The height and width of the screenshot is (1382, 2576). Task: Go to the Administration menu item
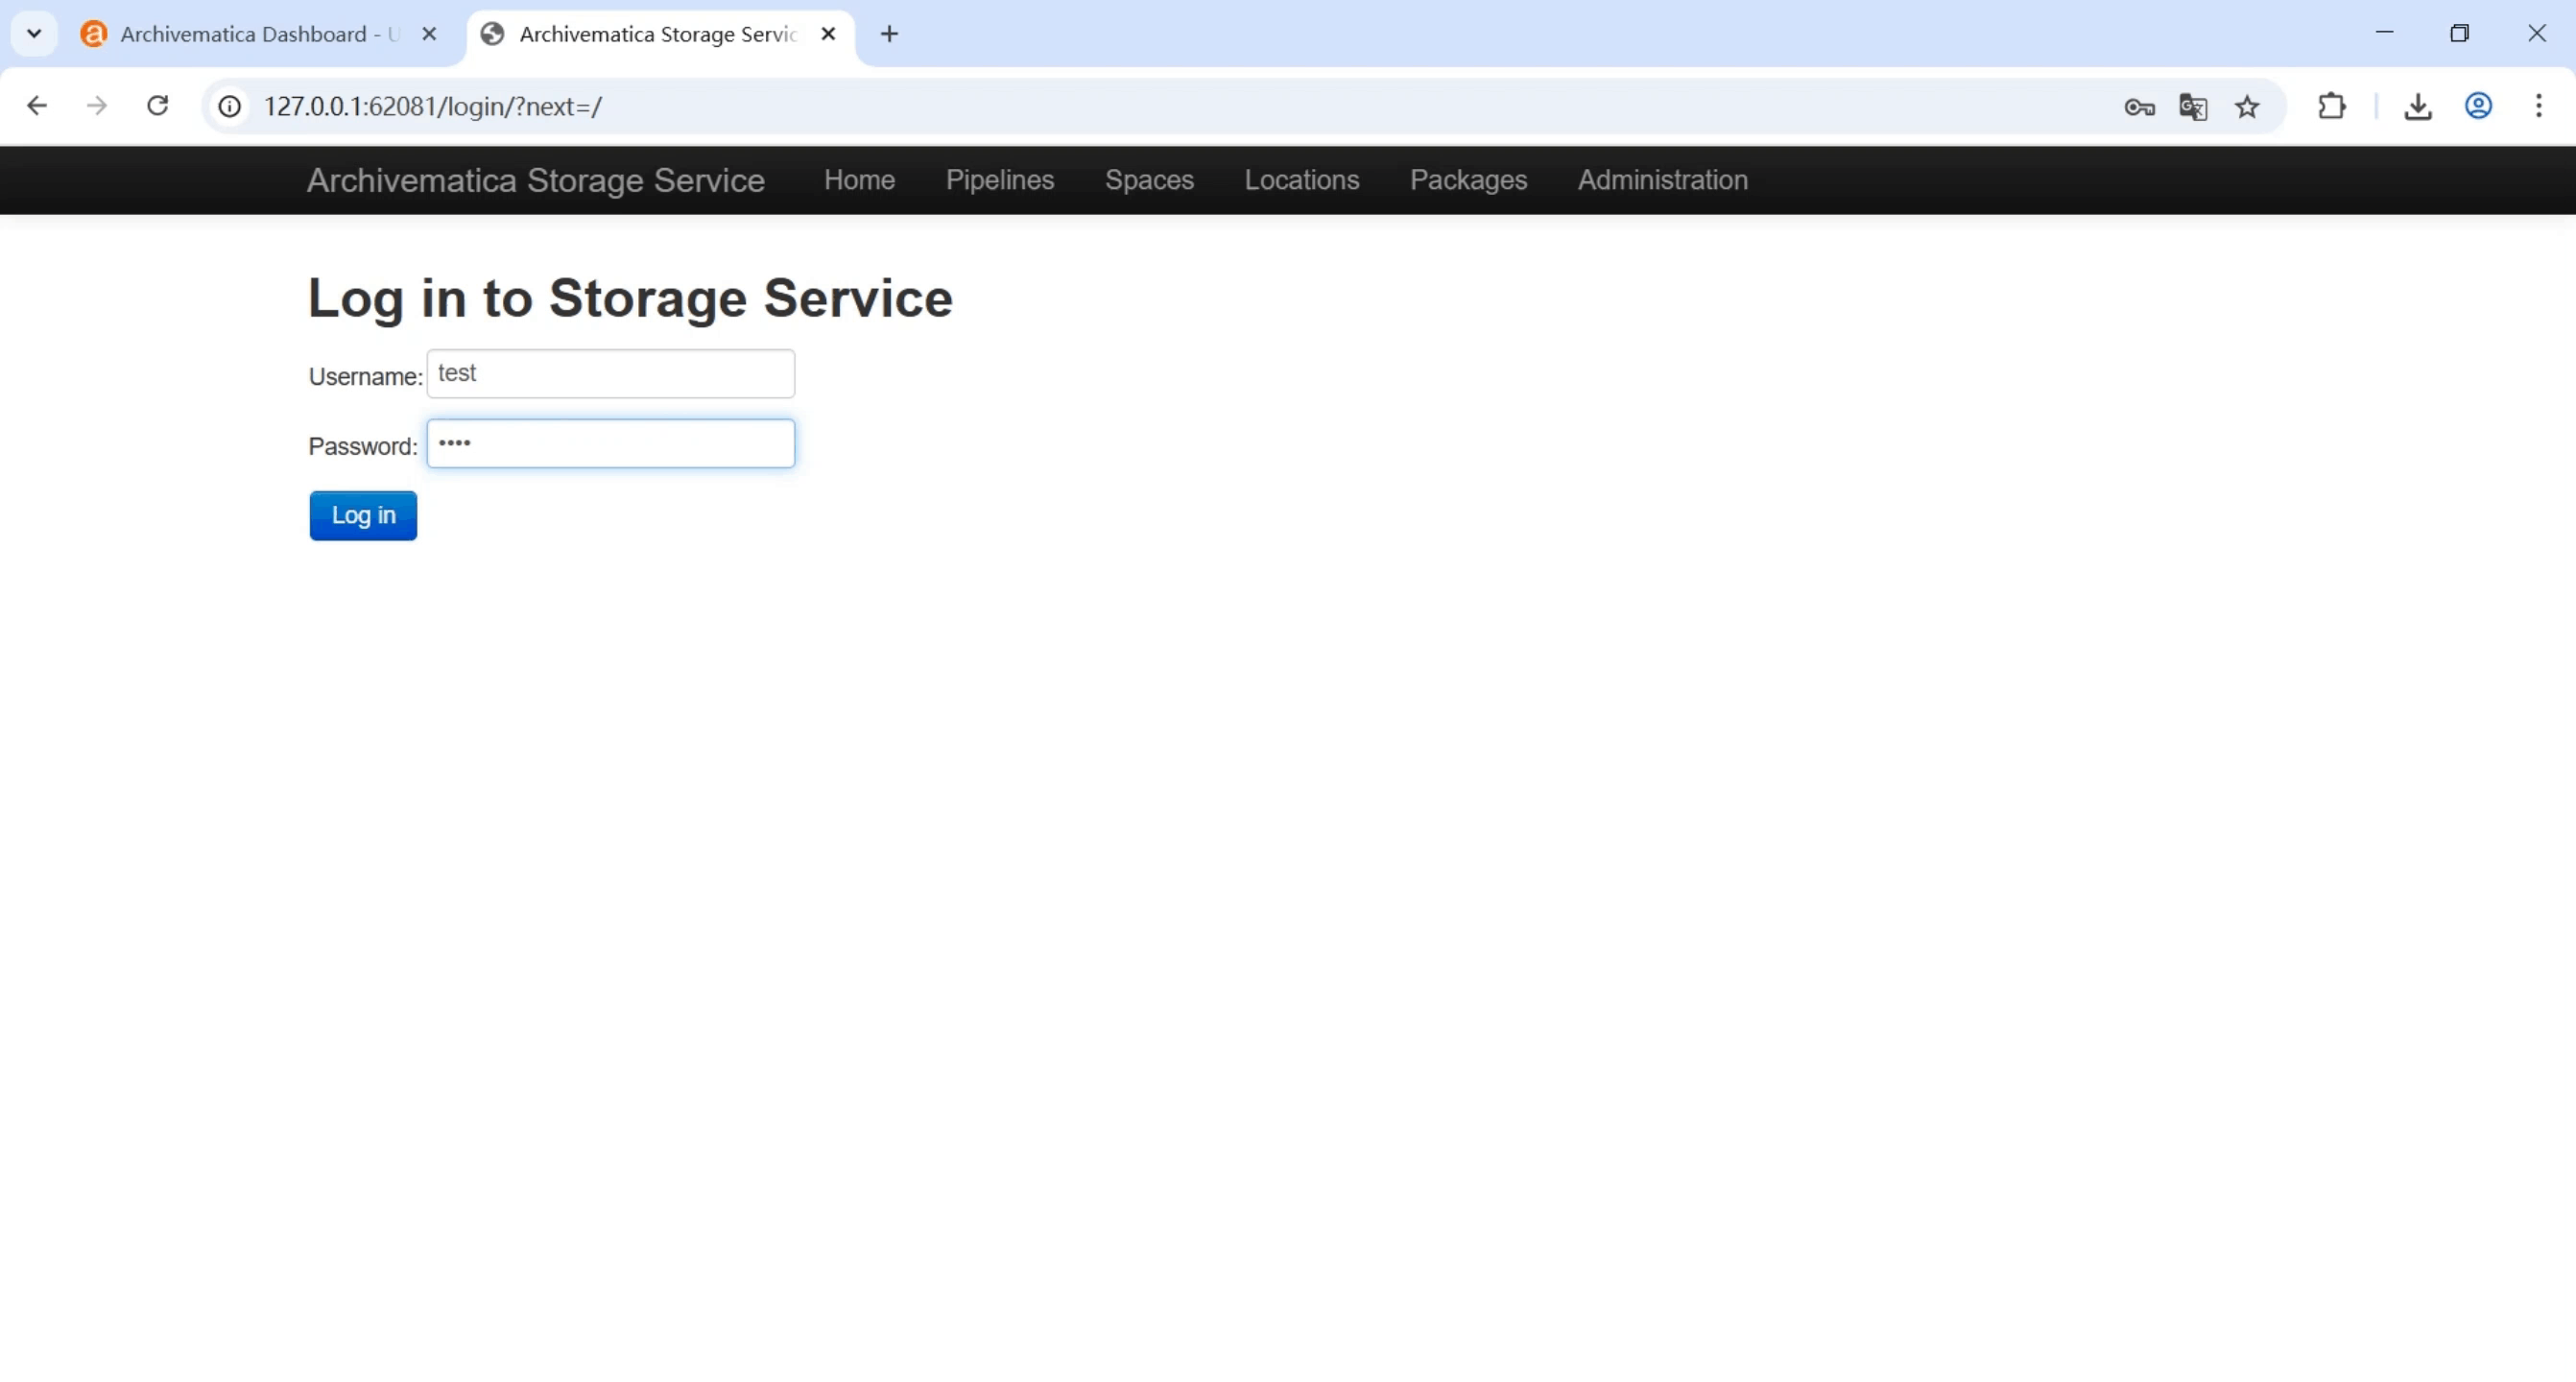[1662, 180]
